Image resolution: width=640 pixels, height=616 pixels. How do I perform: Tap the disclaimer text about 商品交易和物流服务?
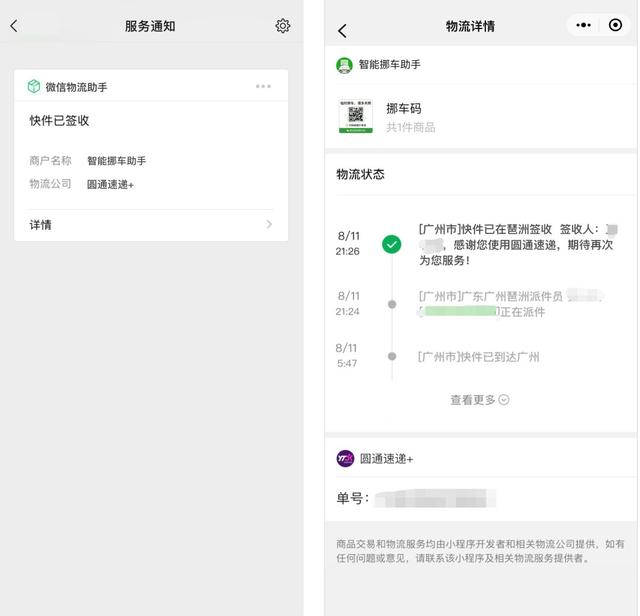click(480, 551)
